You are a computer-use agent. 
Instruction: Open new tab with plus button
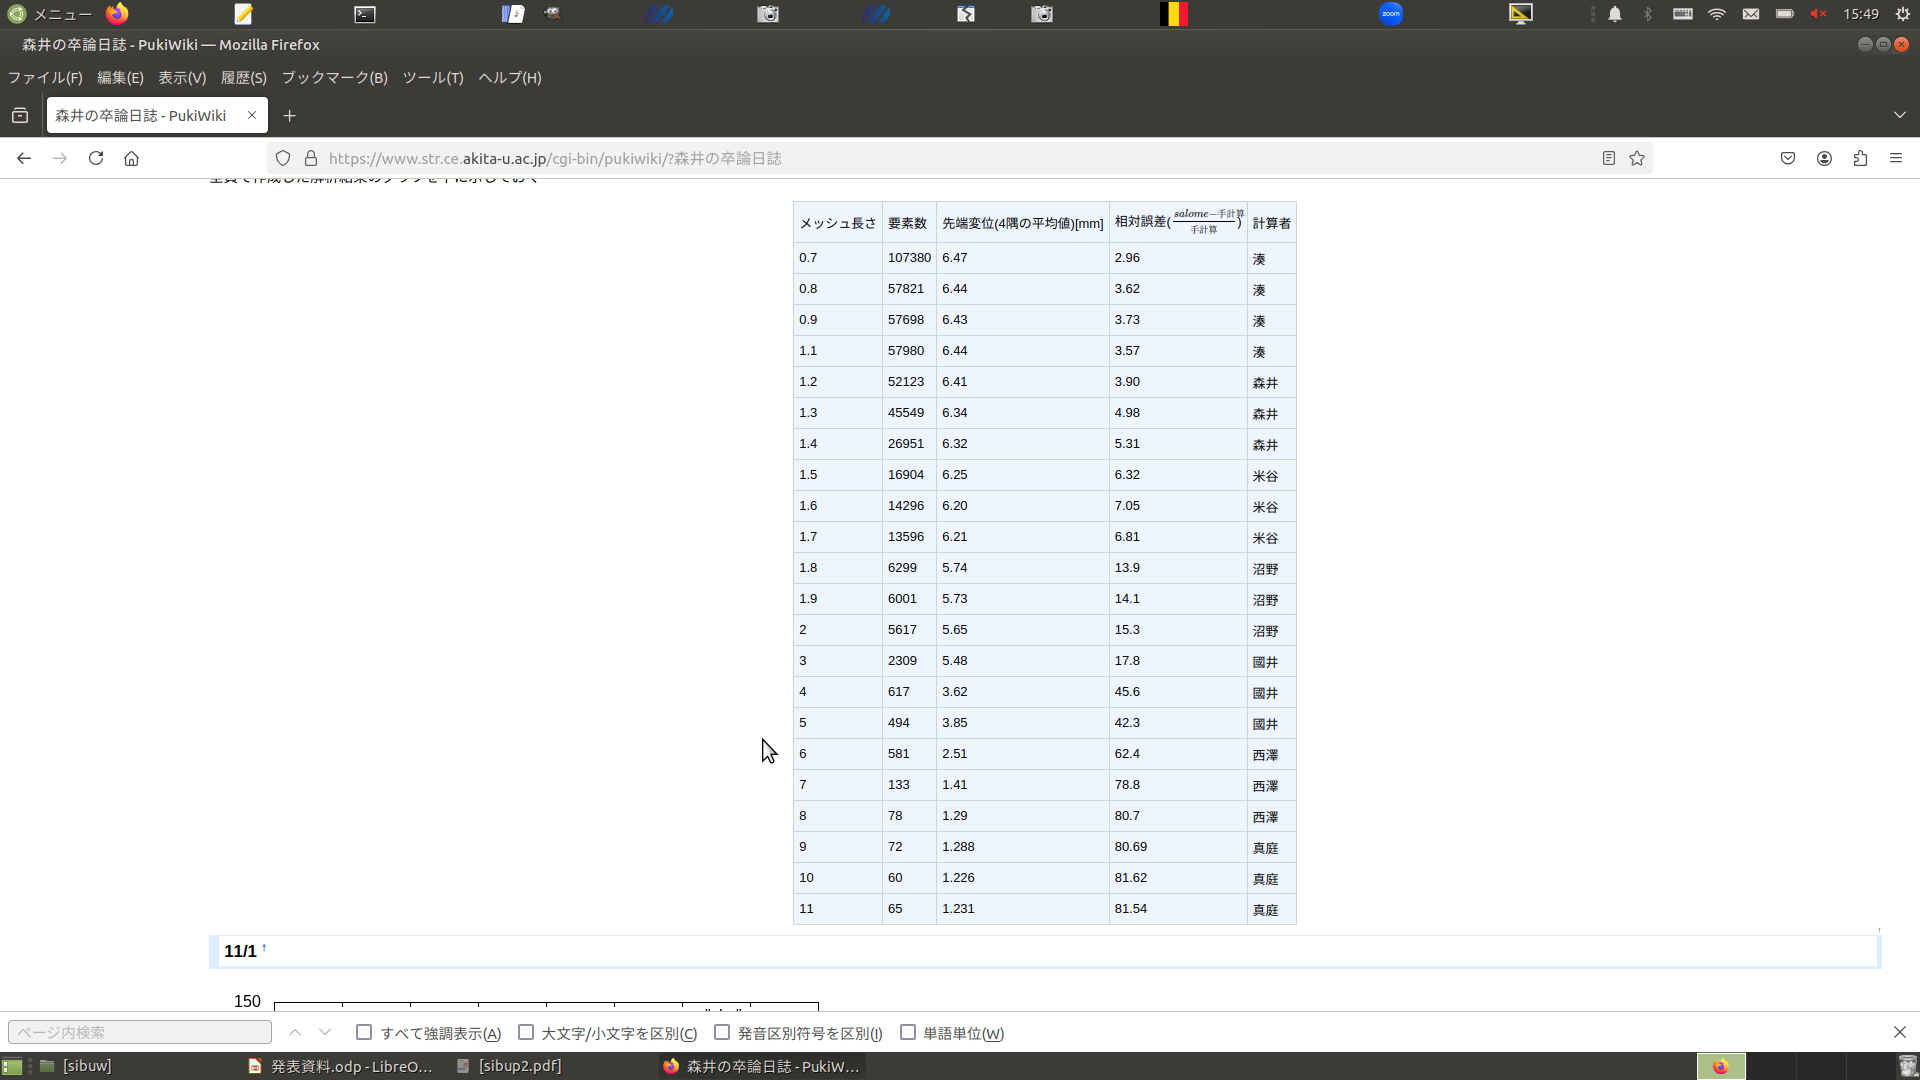289,116
